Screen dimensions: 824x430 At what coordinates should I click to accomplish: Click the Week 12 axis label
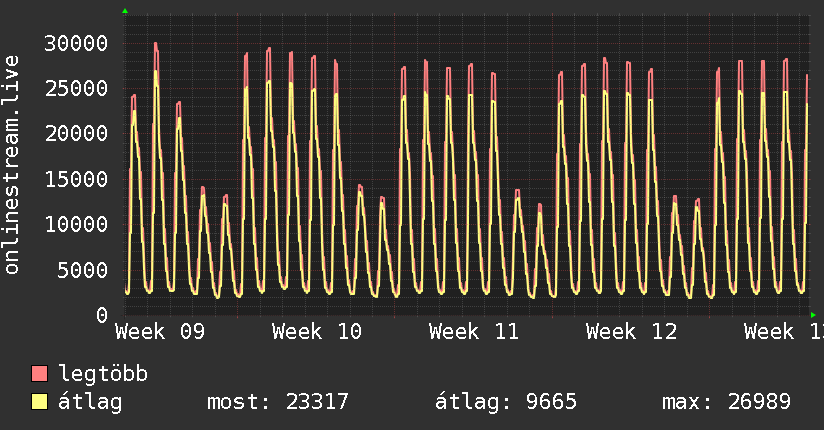(631, 332)
